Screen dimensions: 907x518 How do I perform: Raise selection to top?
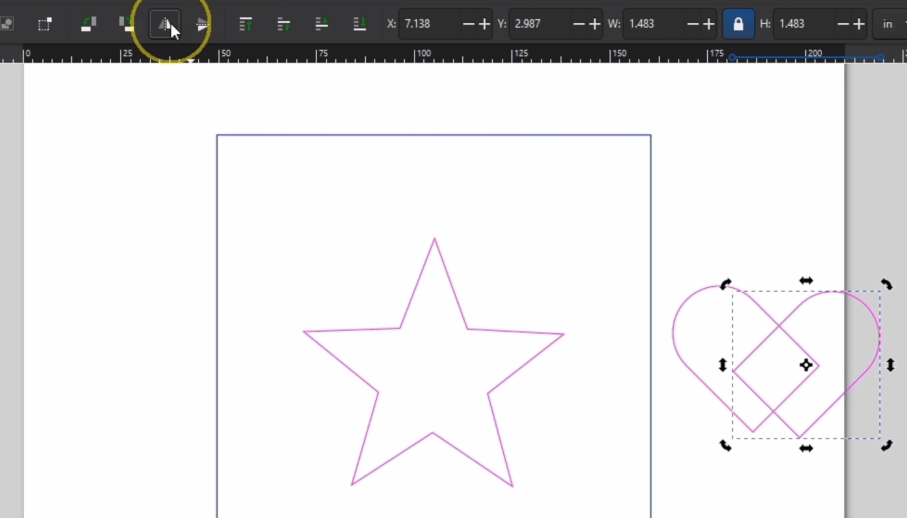245,23
